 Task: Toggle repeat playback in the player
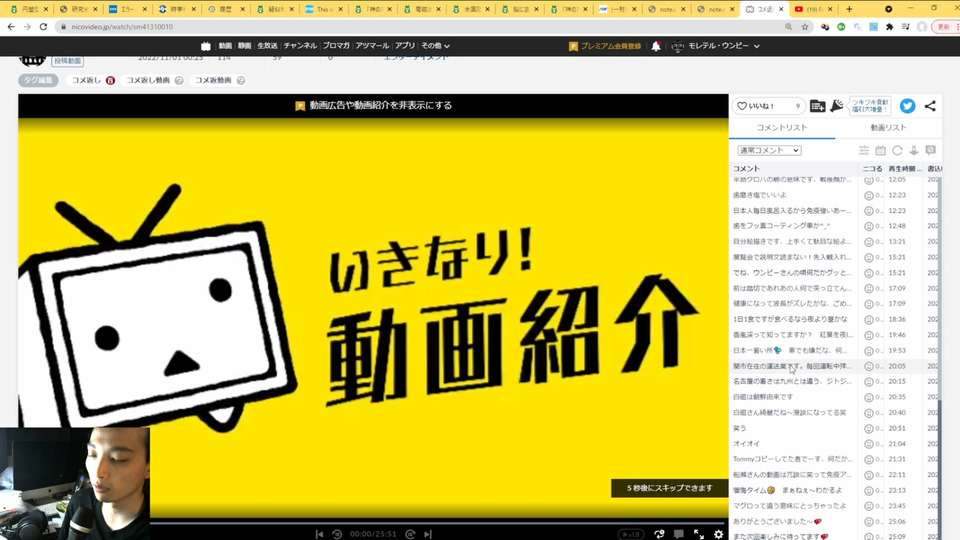[x=659, y=534]
